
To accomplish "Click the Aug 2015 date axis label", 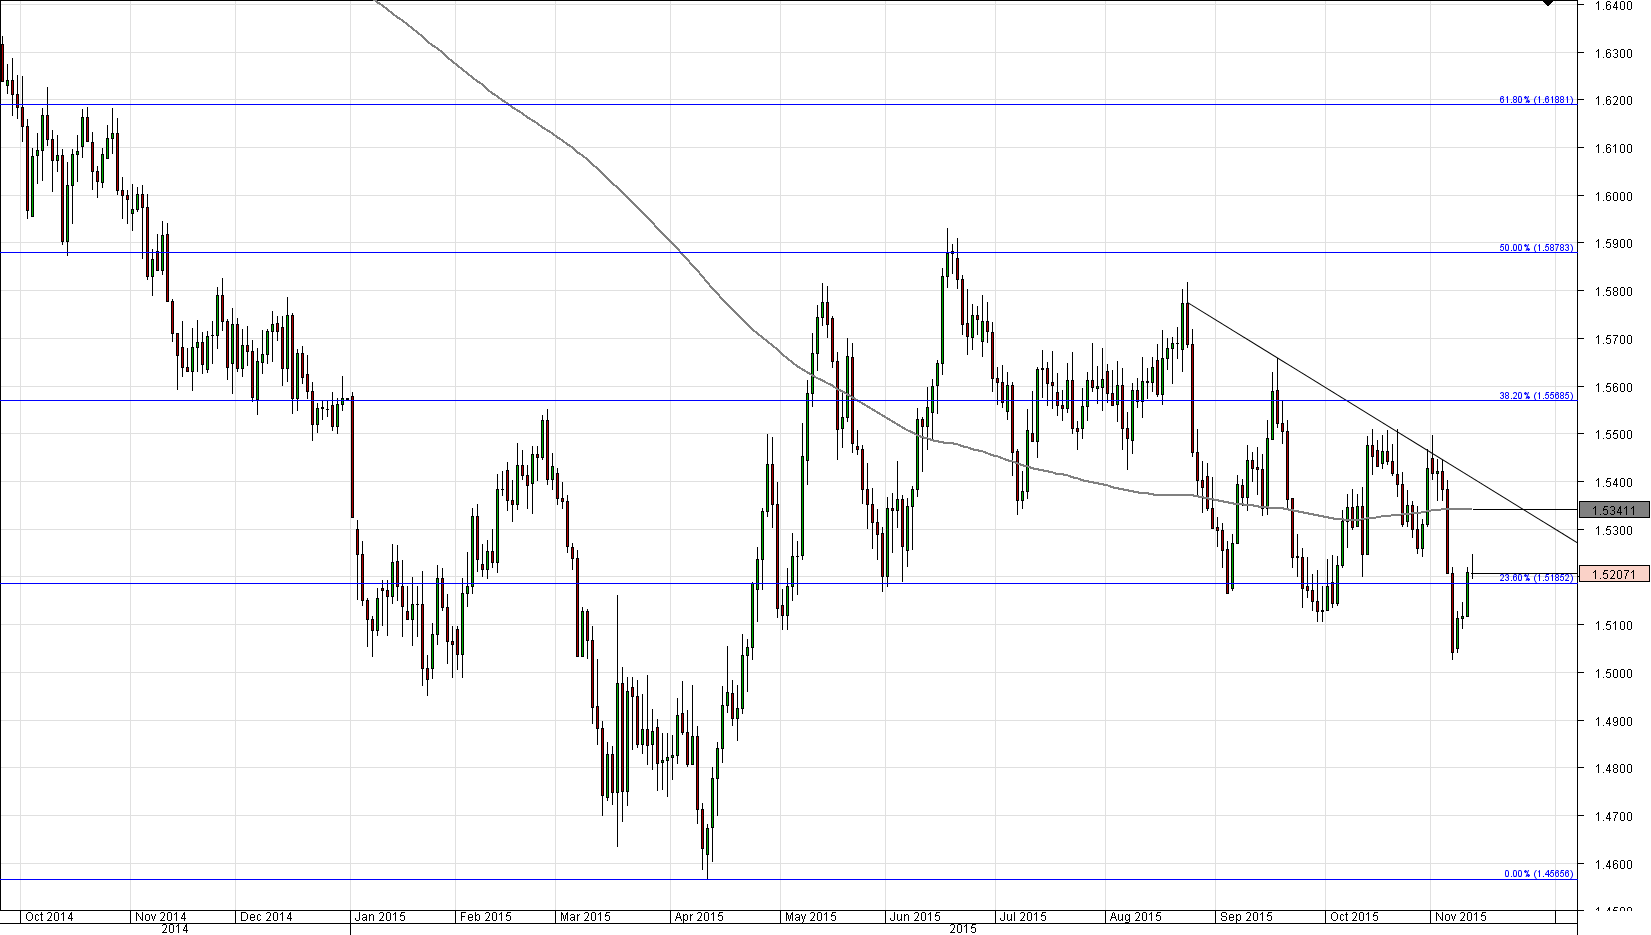I will 1136,917.
